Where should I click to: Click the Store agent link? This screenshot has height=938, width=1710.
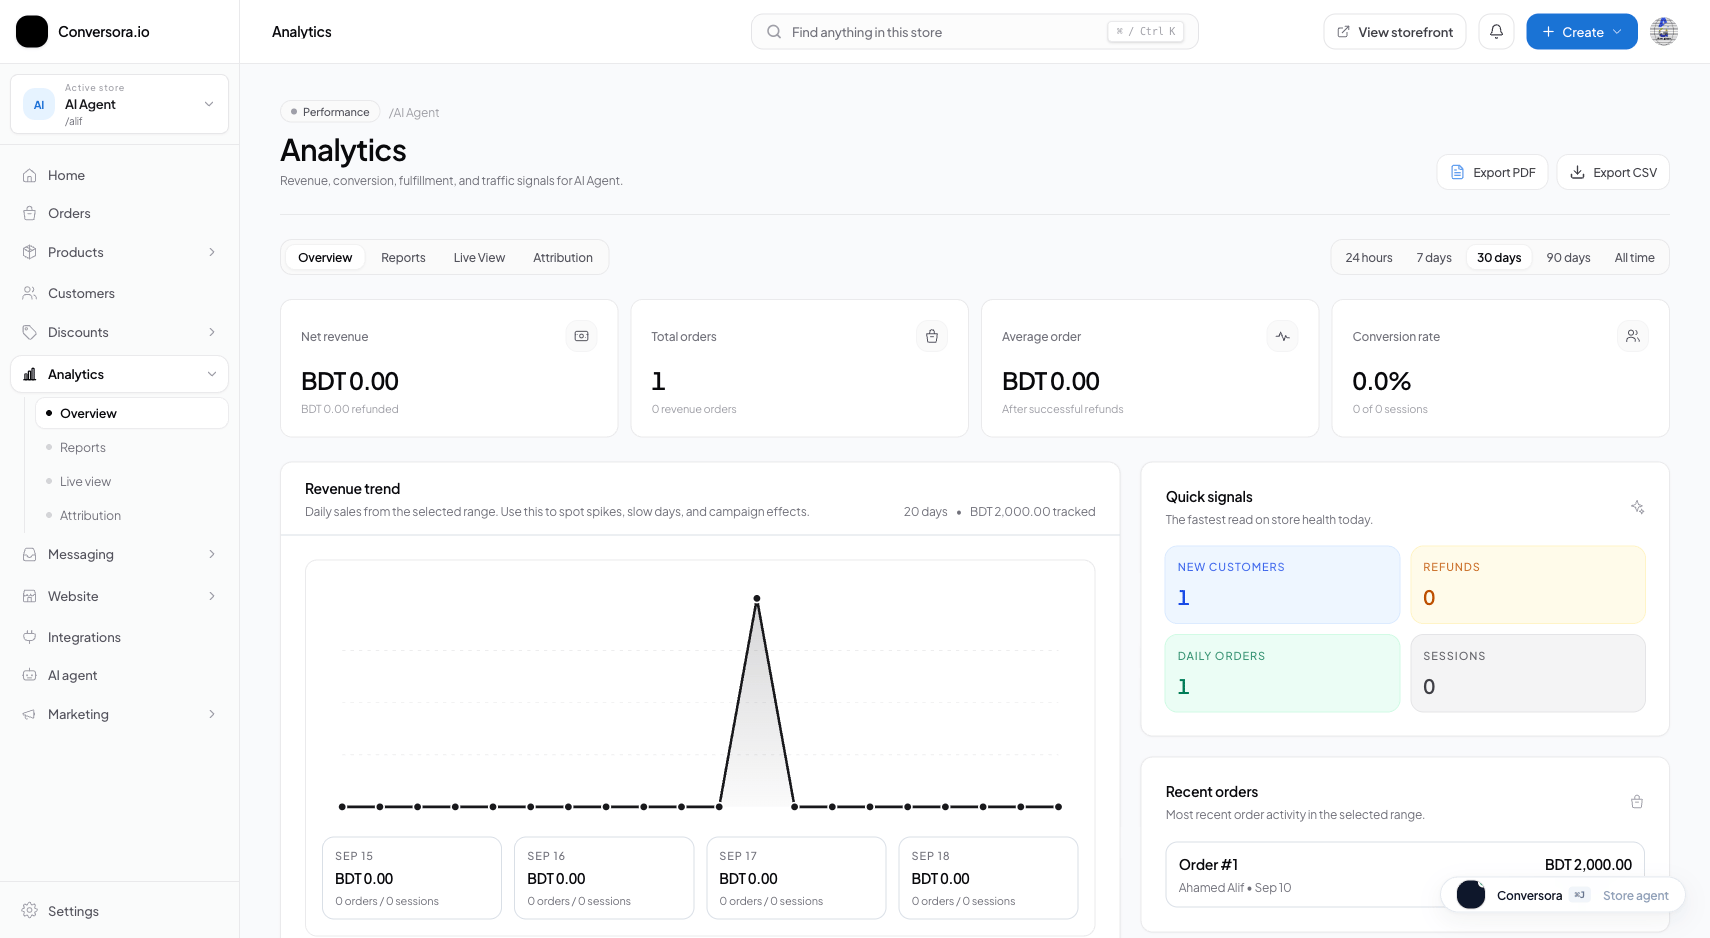pos(1635,895)
